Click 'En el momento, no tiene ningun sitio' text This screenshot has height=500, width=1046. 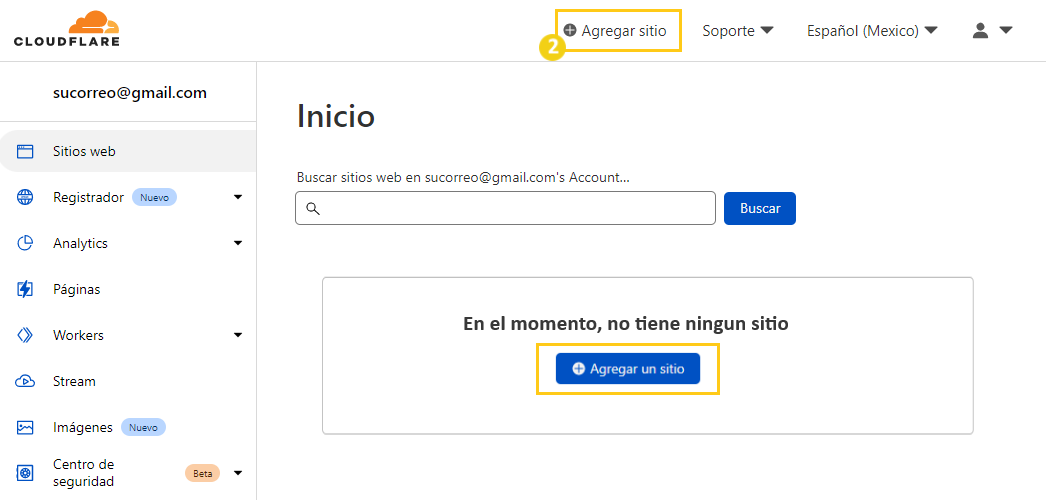coord(626,324)
